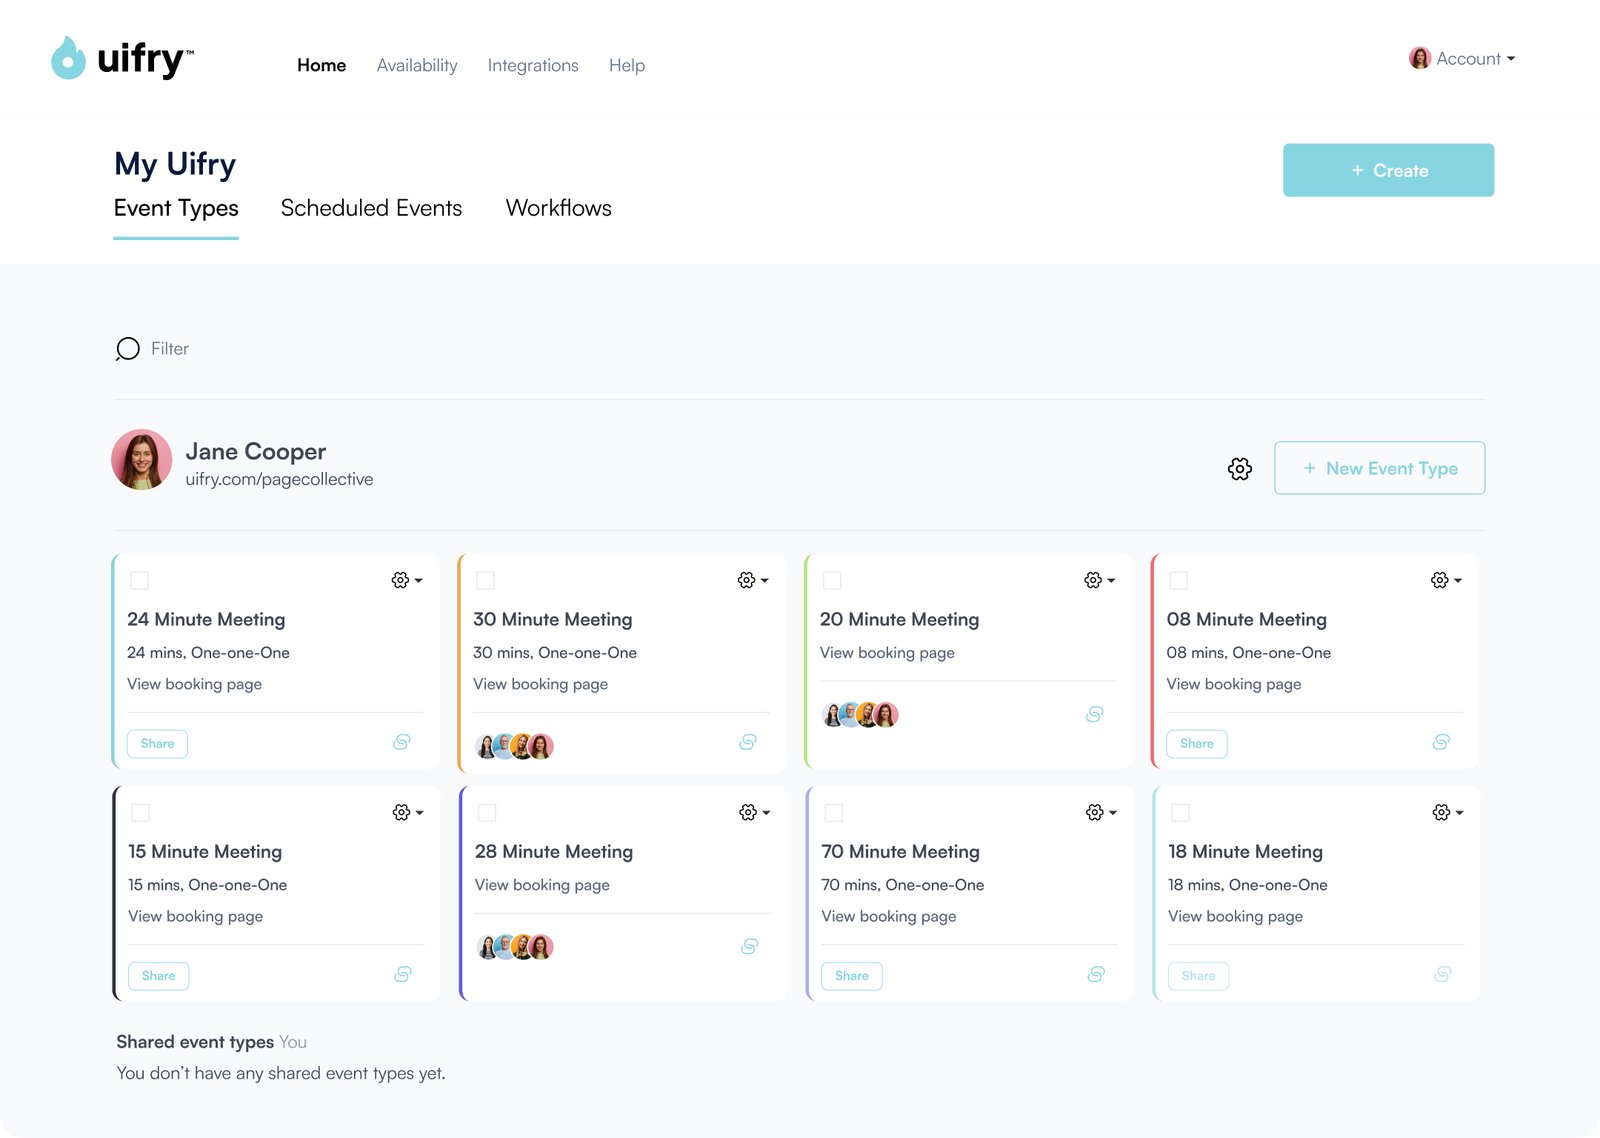1600x1138 pixels.
Task: Open the Availability page
Action: click(417, 65)
